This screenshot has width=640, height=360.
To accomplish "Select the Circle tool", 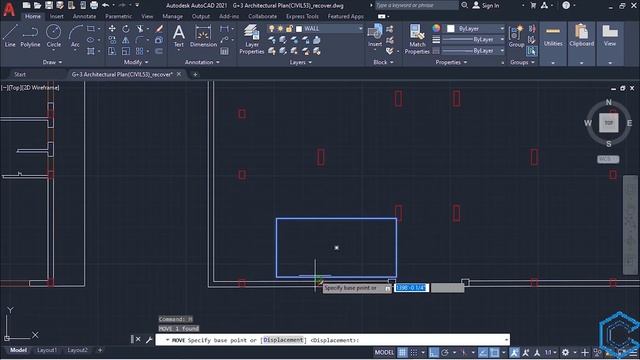I will point(53,36).
